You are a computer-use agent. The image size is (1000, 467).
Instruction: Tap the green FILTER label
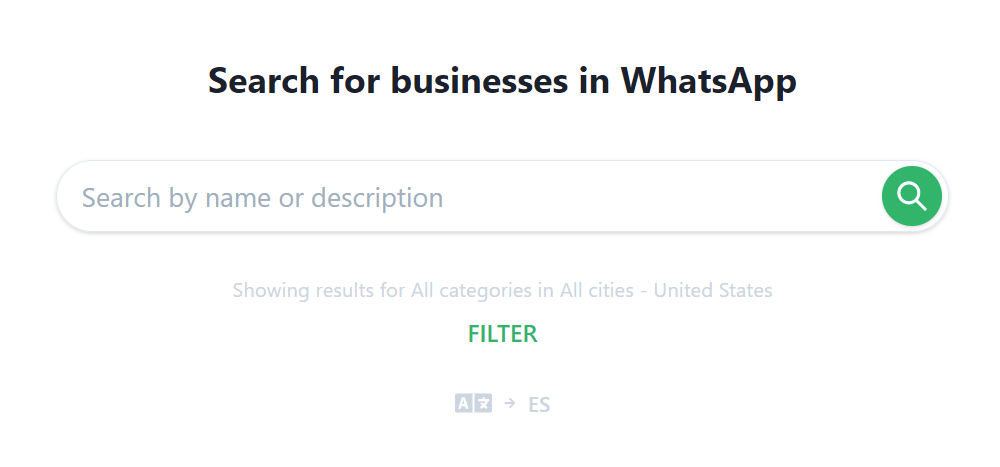click(x=503, y=334)
